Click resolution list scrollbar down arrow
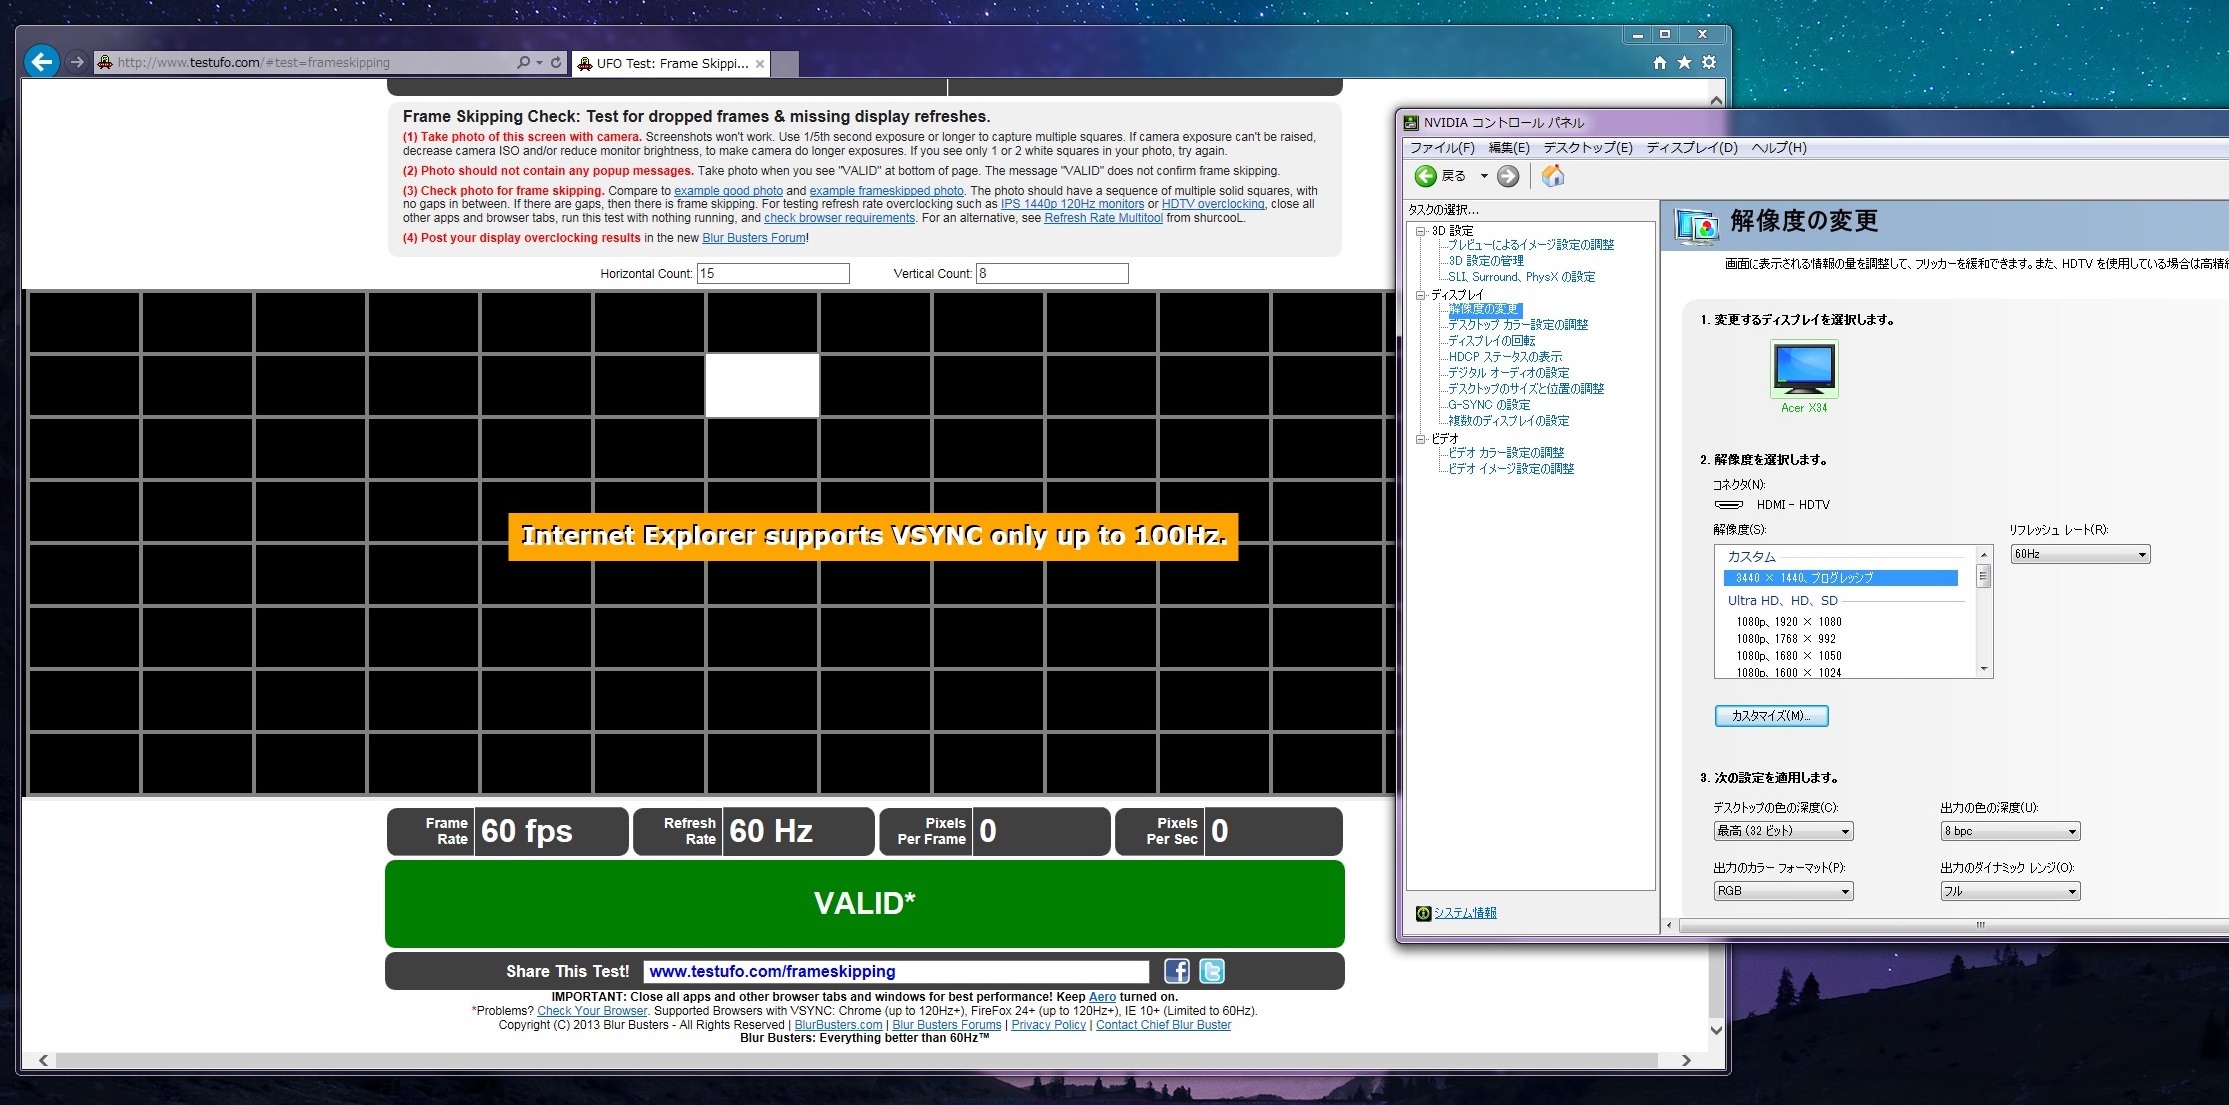 click(x=1984, y=669)
